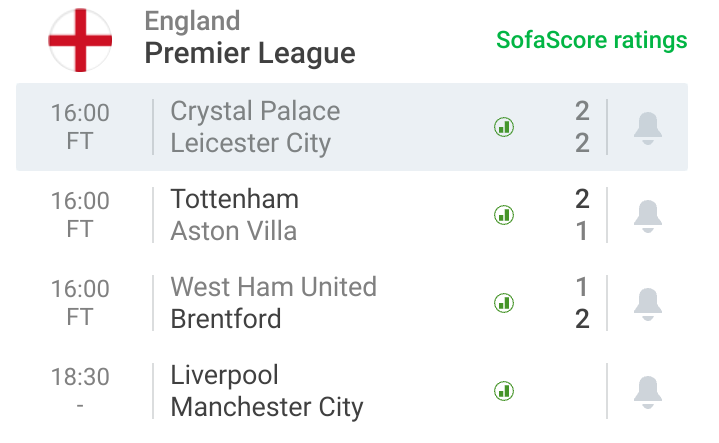This screenshot has width=719, height=443.
Task: Select Aston Villa team name
Action: tap(234, 231)
